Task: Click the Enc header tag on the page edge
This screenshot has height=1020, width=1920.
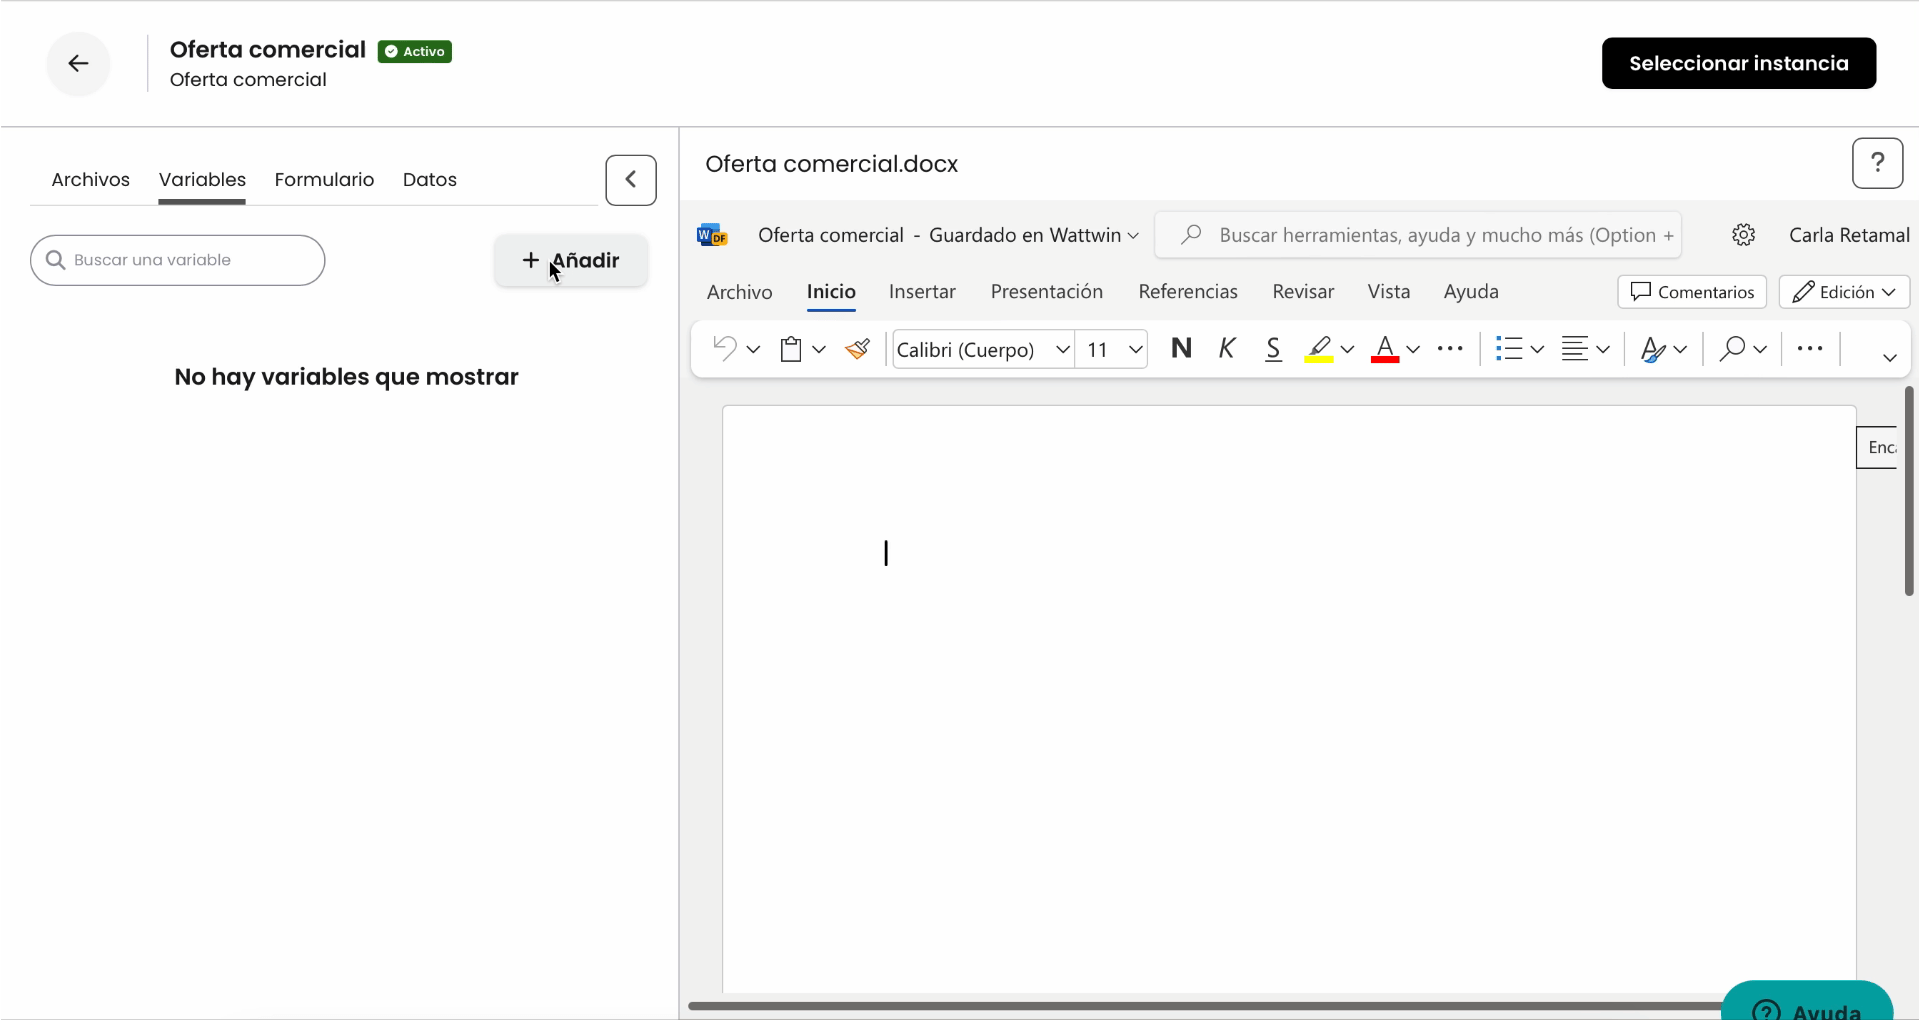Action: point(1879,448)
